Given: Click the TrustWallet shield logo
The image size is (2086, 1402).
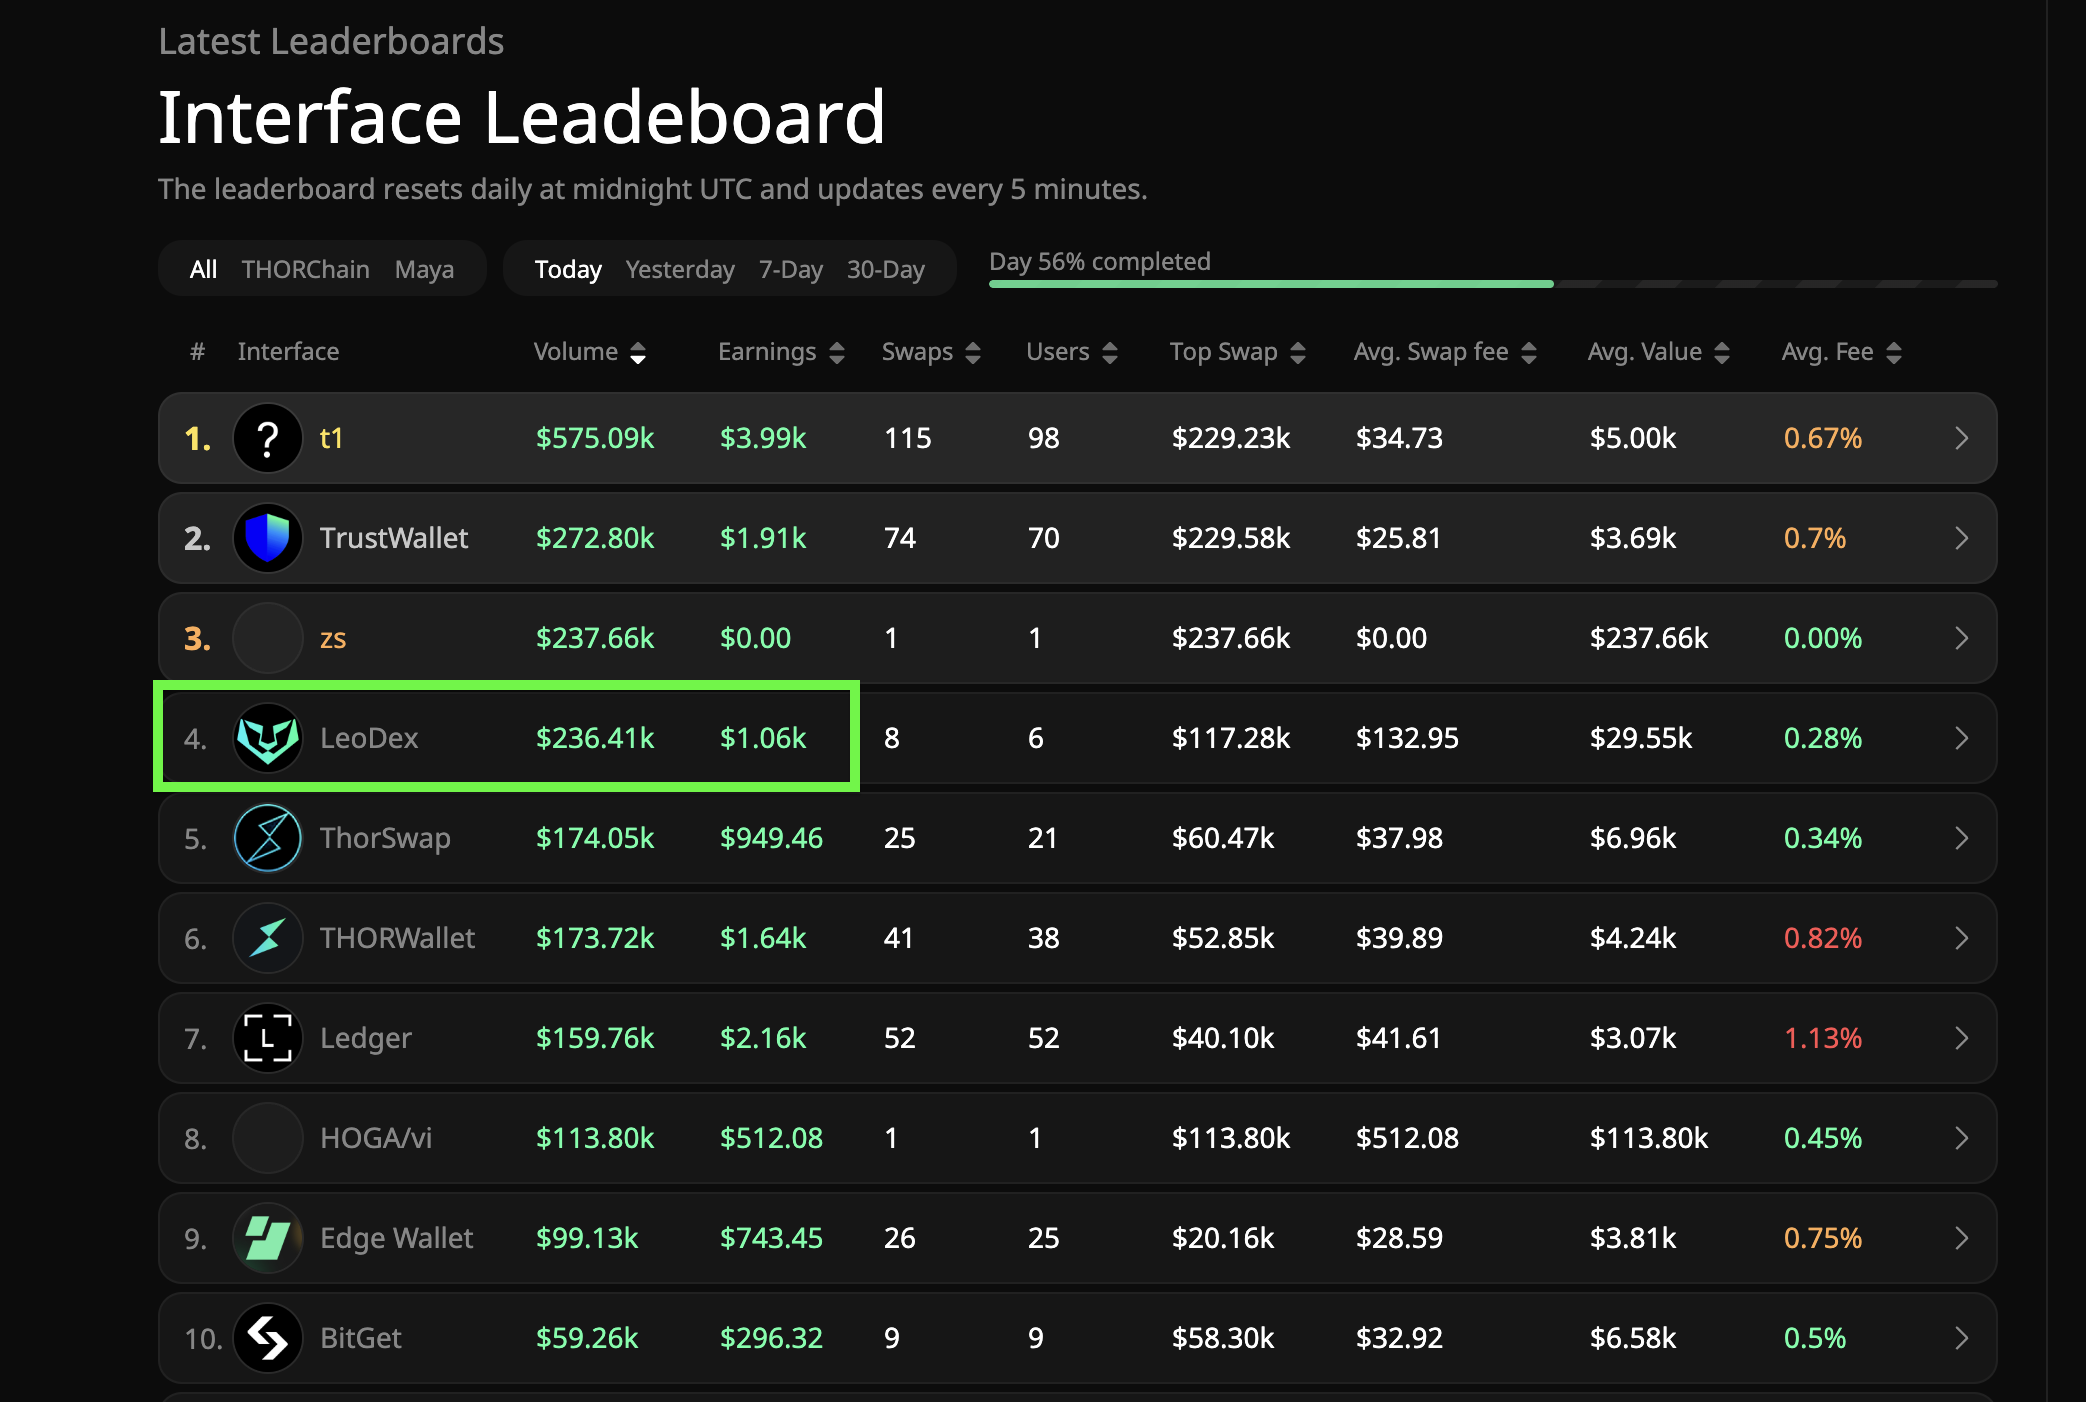Looking at the screenshot, I should pos(267,538).
